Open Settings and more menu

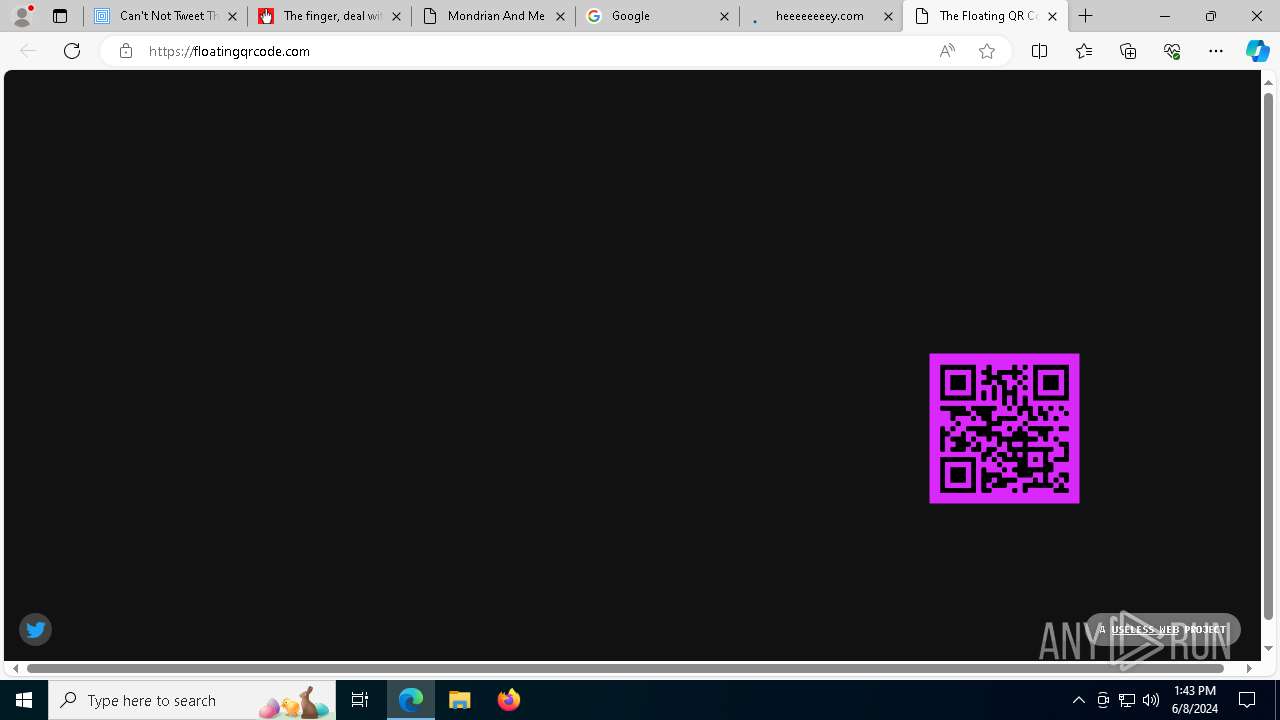tap(1216, 51)
